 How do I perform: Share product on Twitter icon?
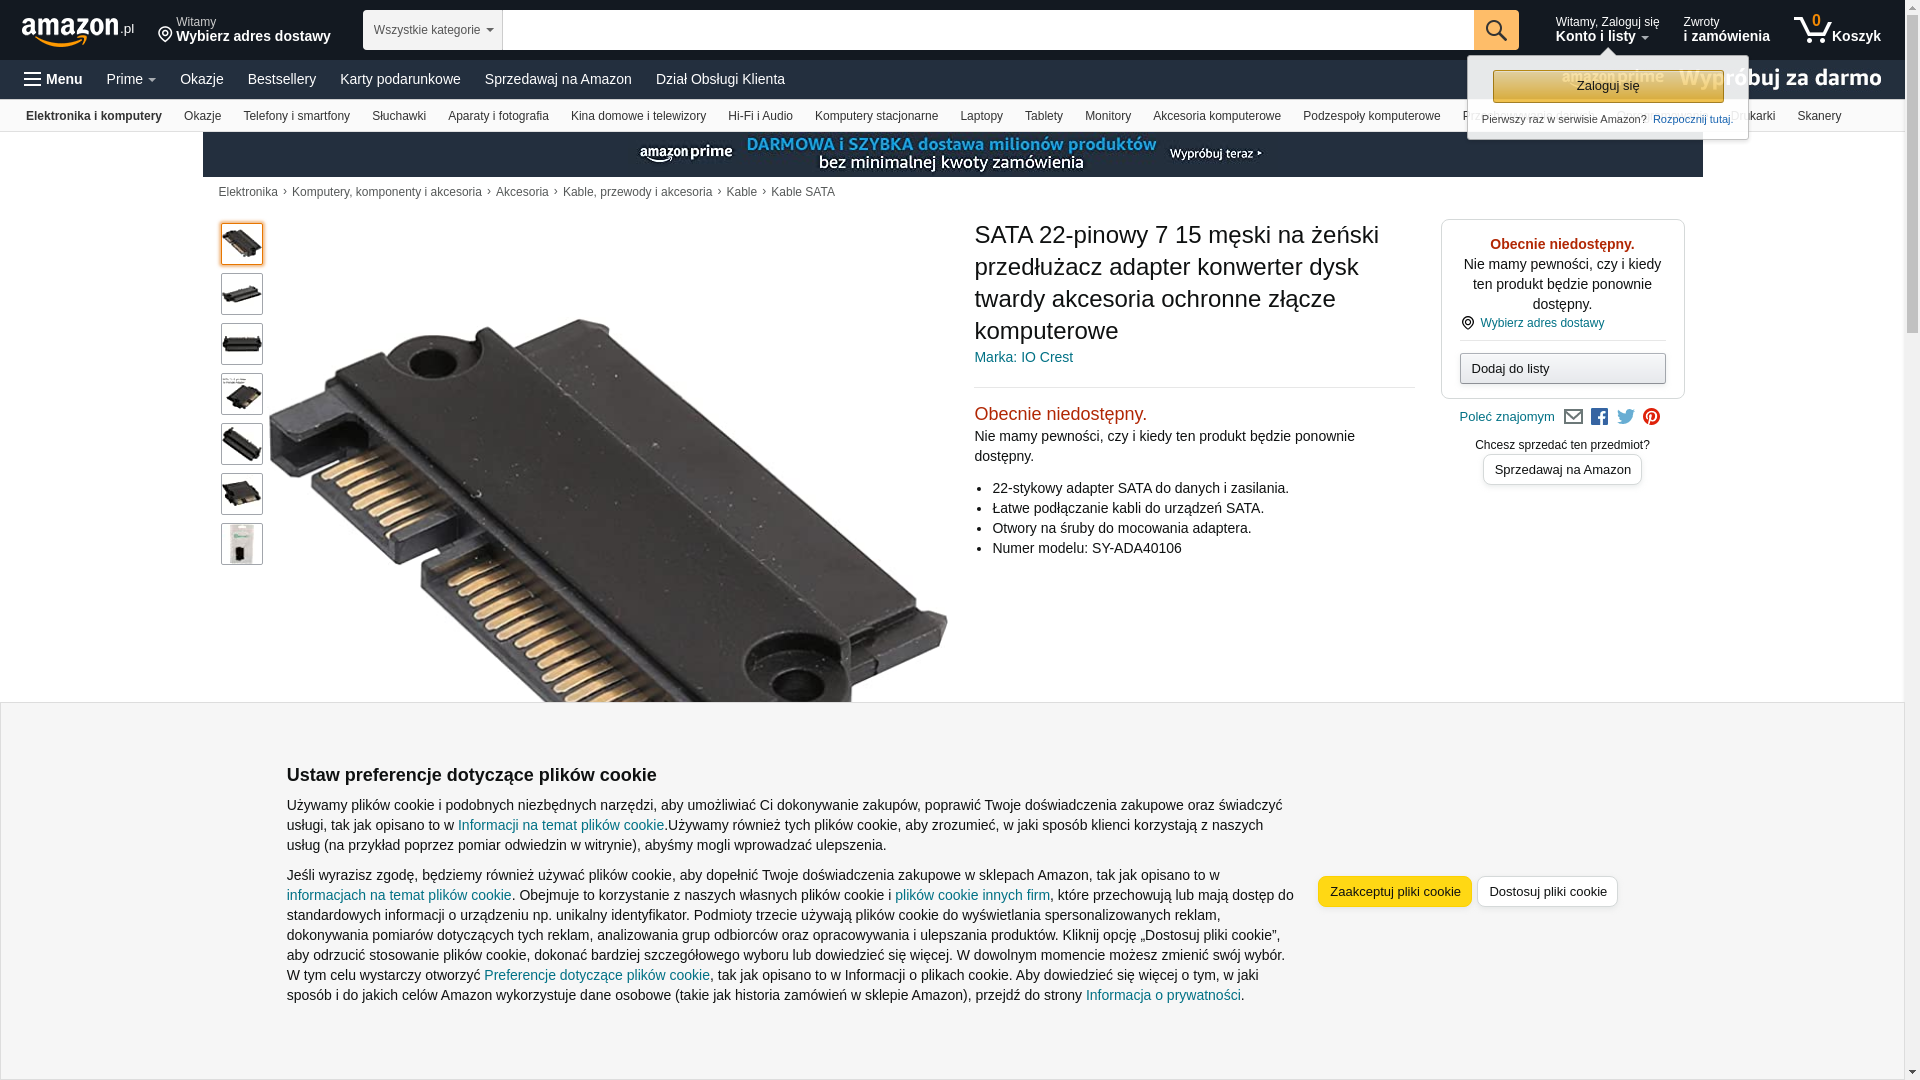1626,417
